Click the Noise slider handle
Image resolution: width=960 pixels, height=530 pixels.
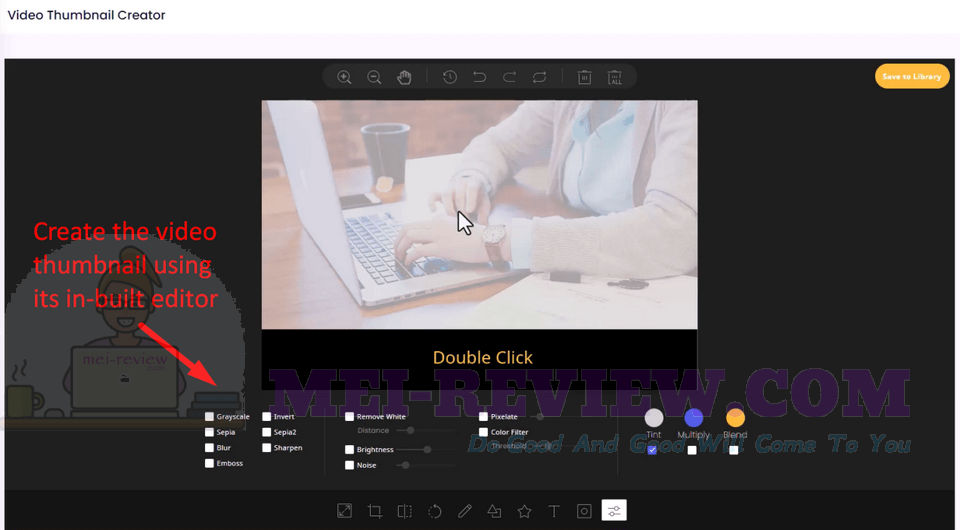pos(405,465)
